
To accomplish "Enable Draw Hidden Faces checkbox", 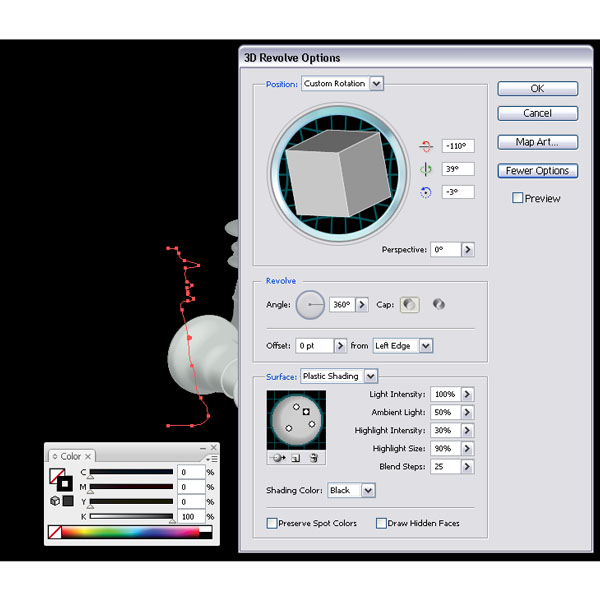I will click(381, 523).
